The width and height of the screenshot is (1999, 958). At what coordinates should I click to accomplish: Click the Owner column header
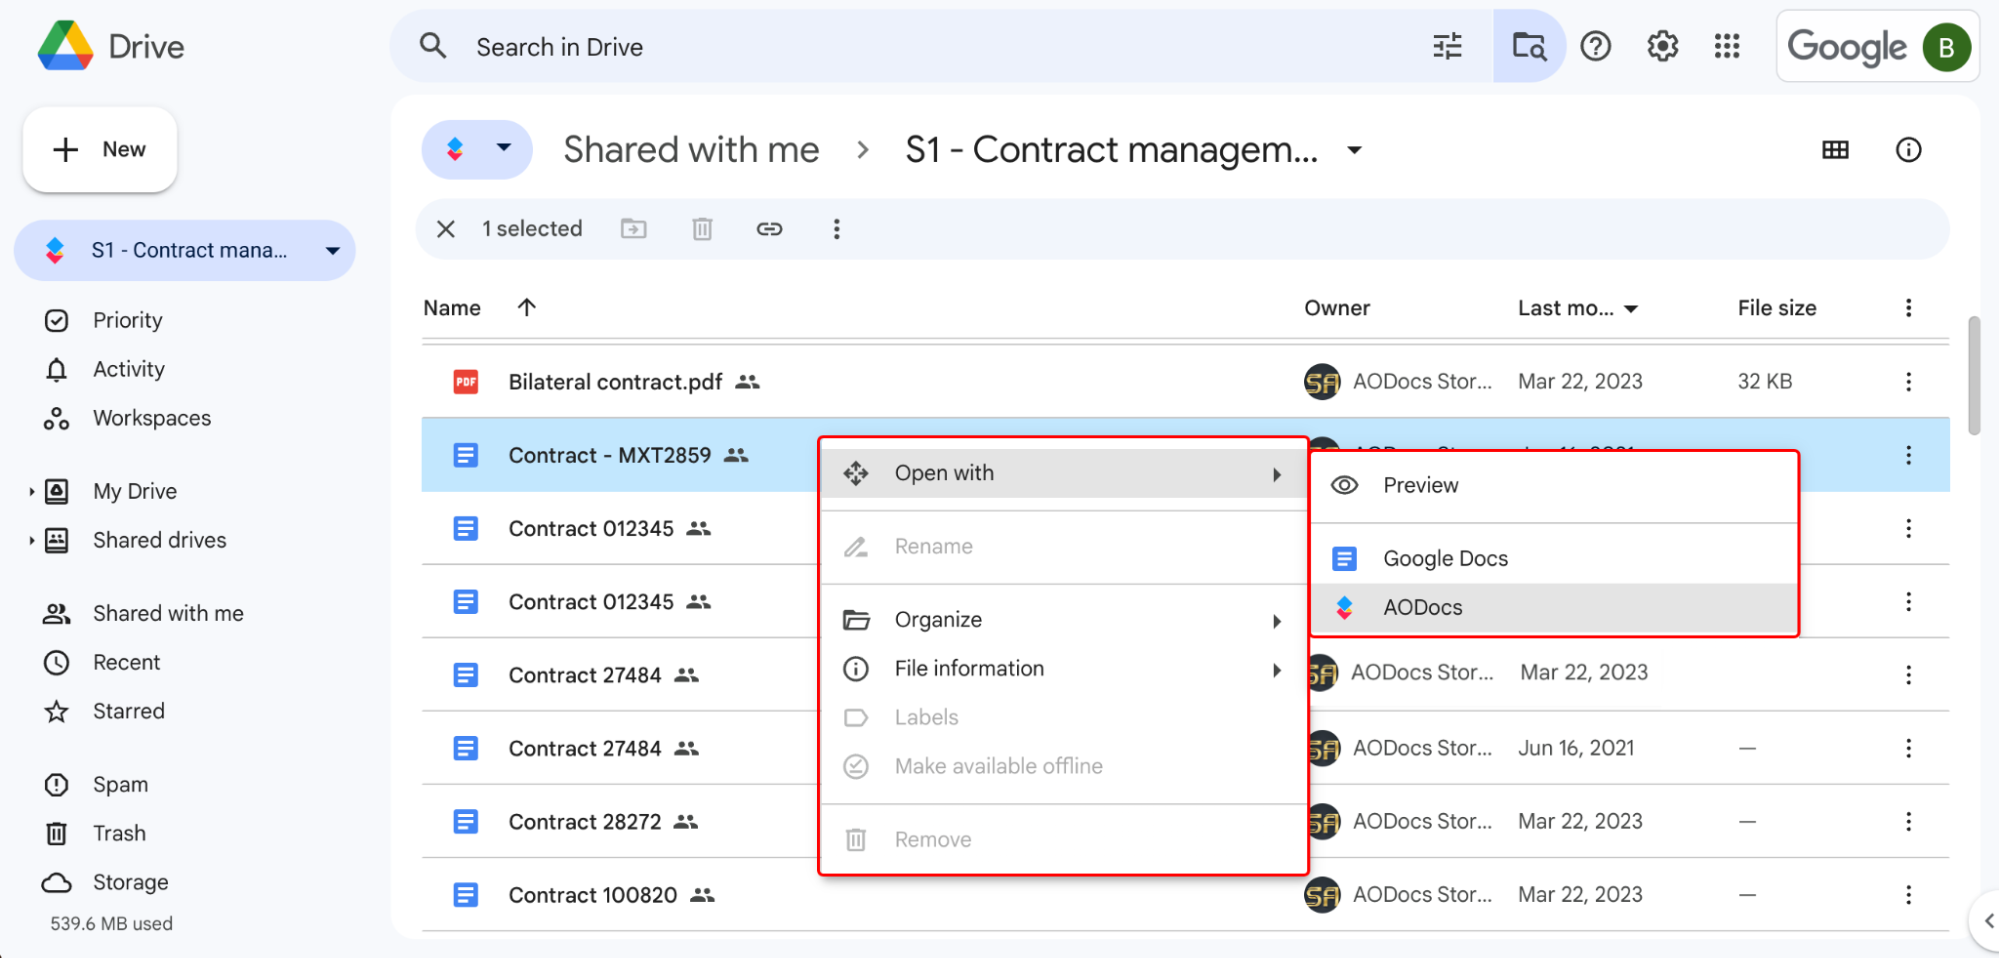pos(1336,308)
